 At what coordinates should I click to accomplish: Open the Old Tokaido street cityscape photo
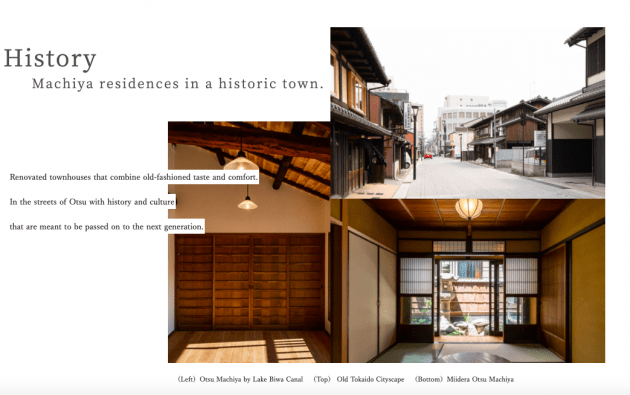click(468, 113)
